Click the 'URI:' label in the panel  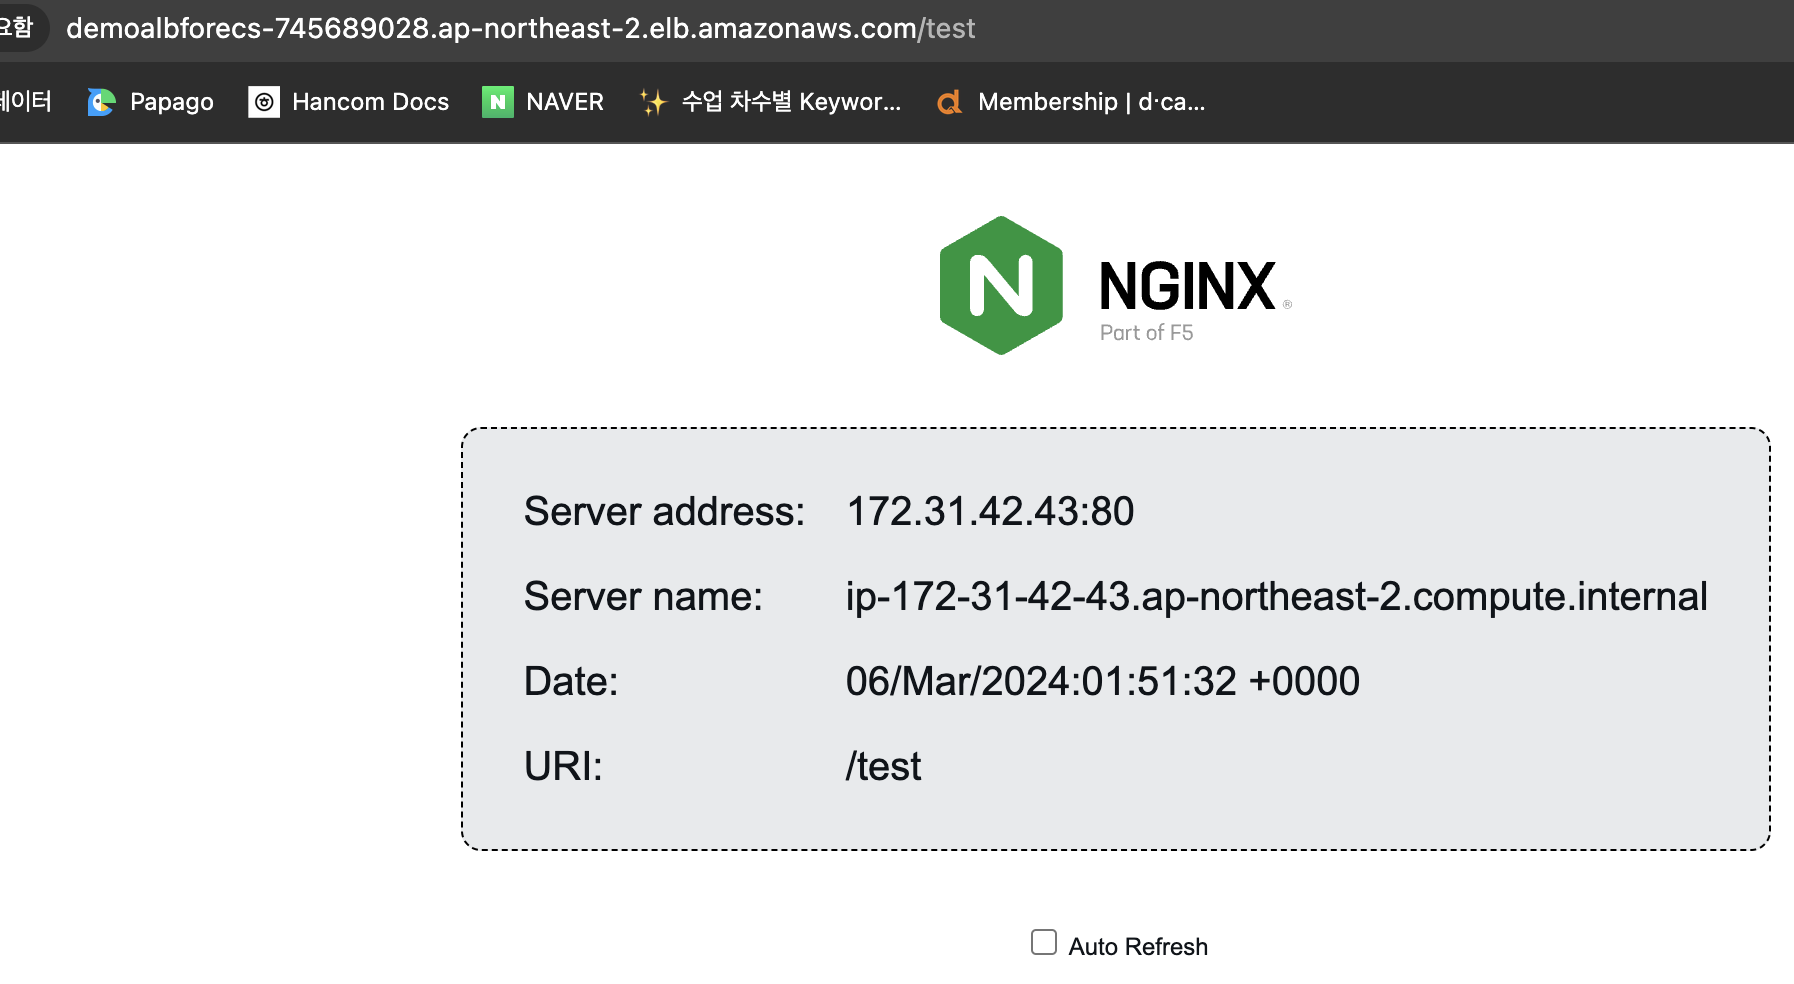tap(563, 767)
